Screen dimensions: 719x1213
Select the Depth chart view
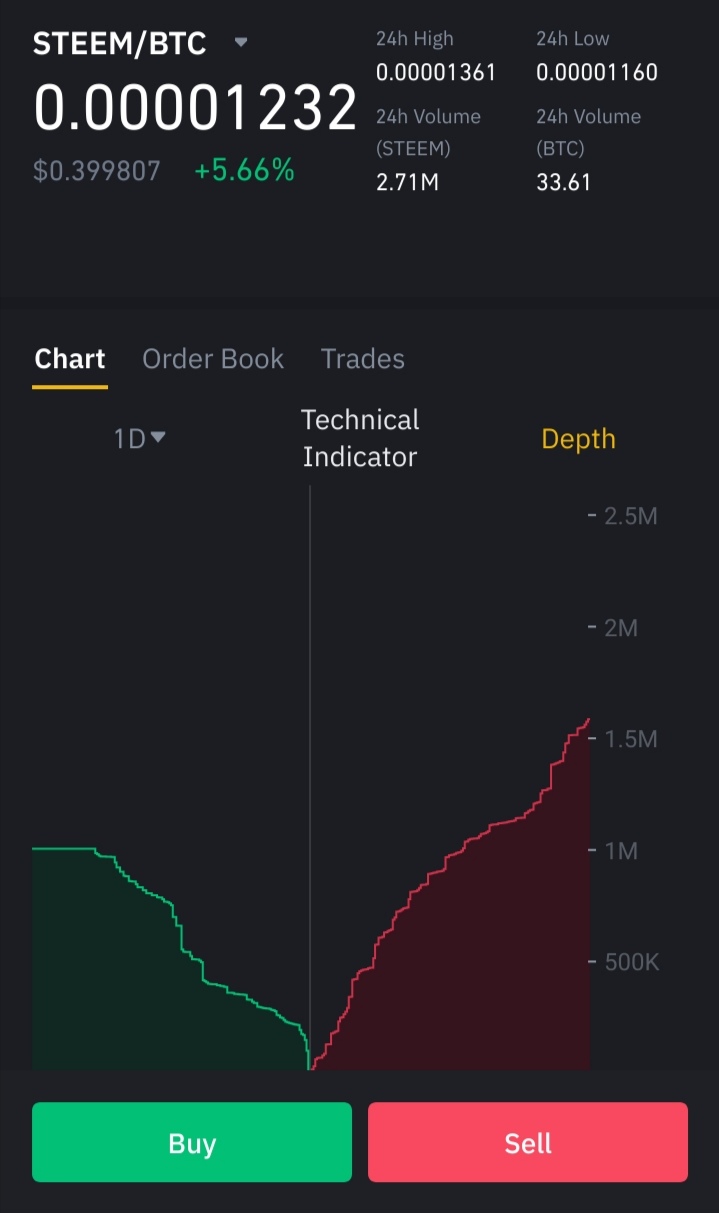(x=578, y=439)
